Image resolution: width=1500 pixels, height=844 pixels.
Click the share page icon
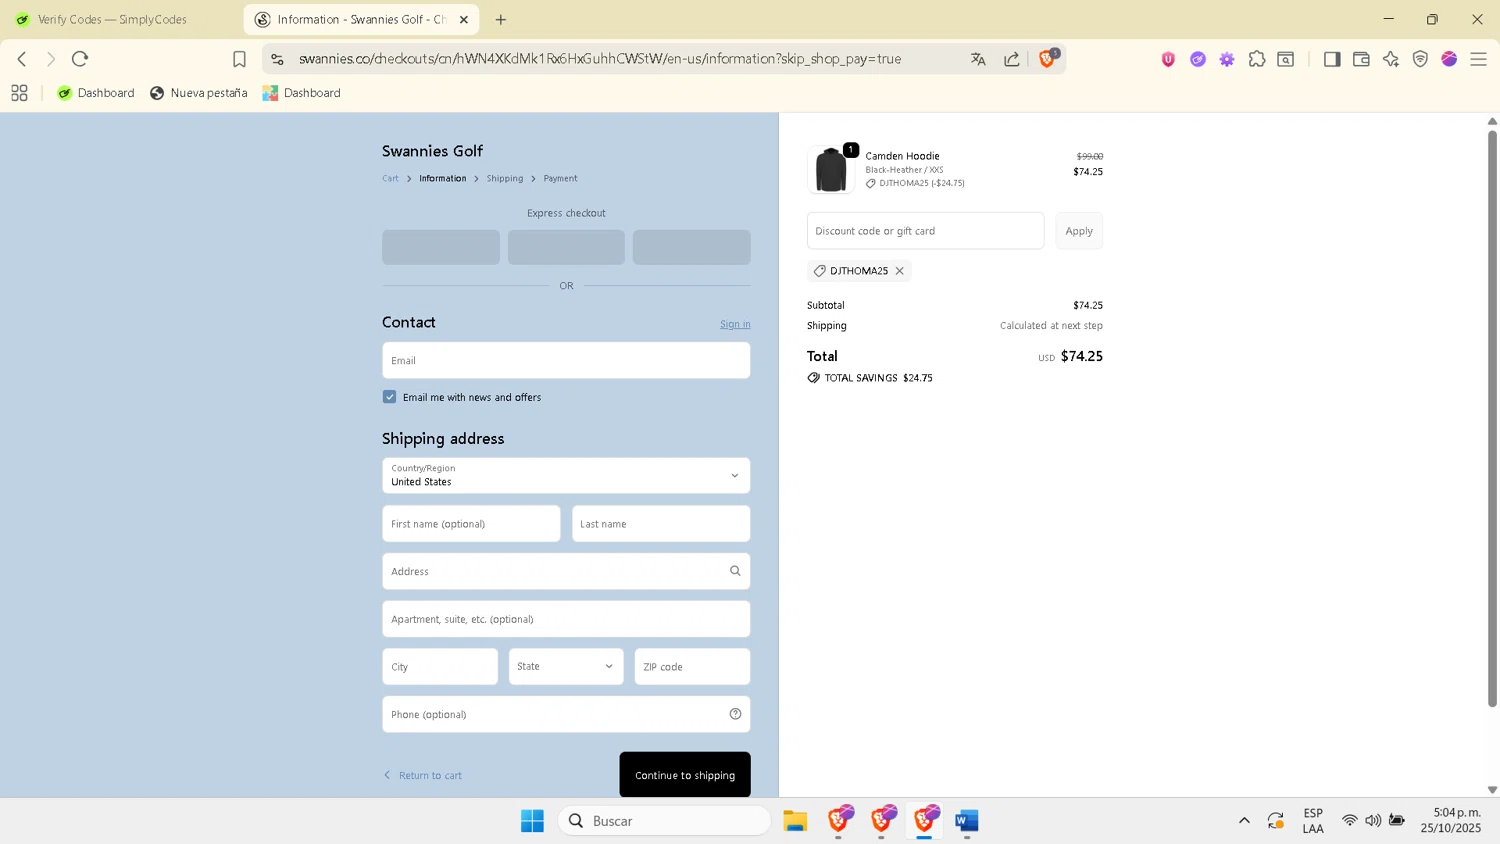pyautogui.click(x=1012, y=59)
